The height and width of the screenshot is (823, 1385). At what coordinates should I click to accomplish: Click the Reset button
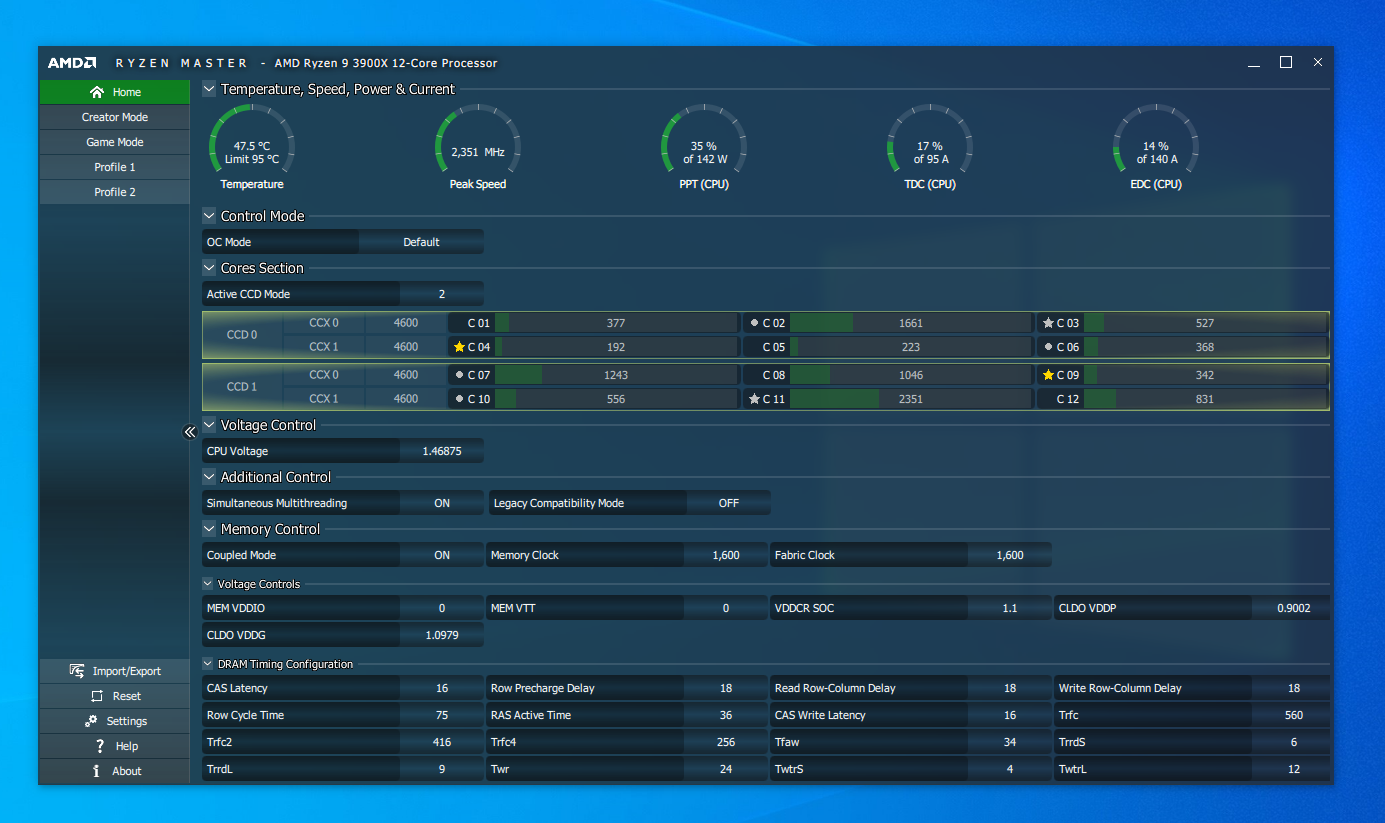click(115, 696)
